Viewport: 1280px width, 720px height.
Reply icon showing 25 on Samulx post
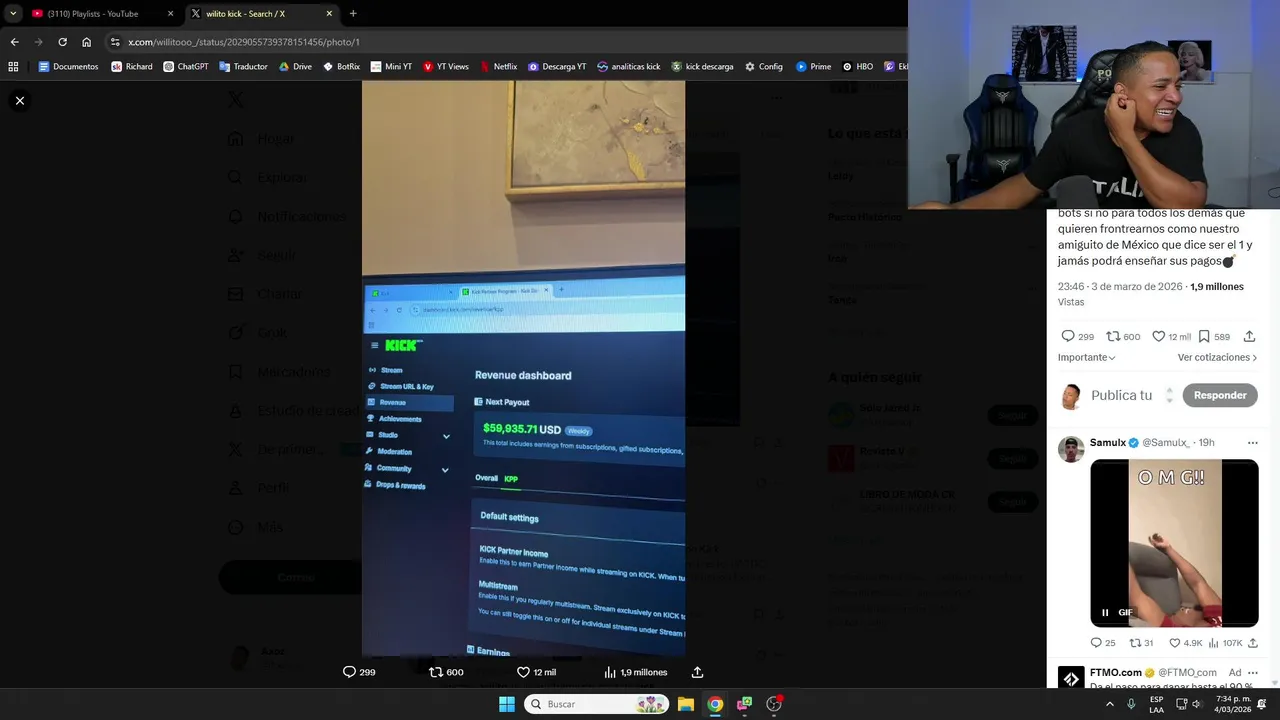[x=1096, y=643]
